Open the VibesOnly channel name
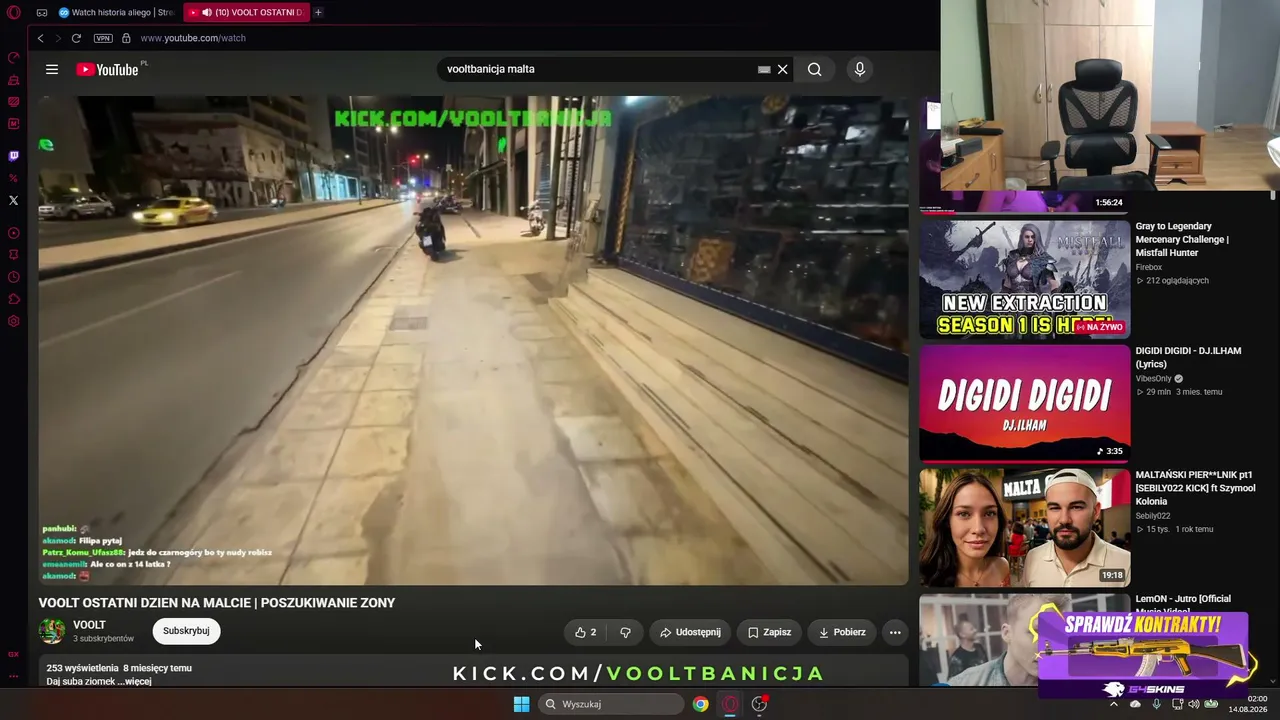 click(1153, 379)
